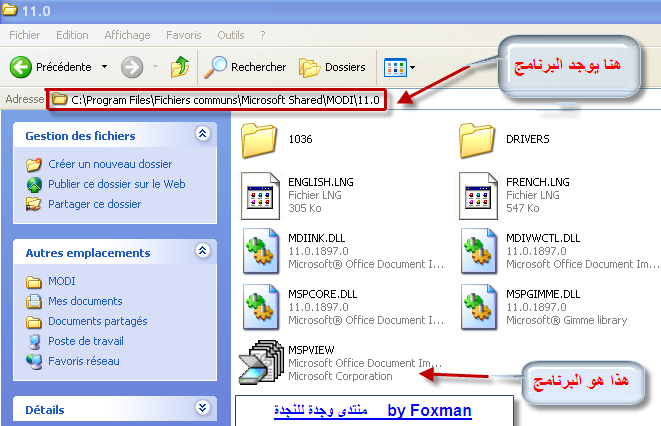661x426 pixels.
Task: Open the Outils menu
Action: coord(231,35)
